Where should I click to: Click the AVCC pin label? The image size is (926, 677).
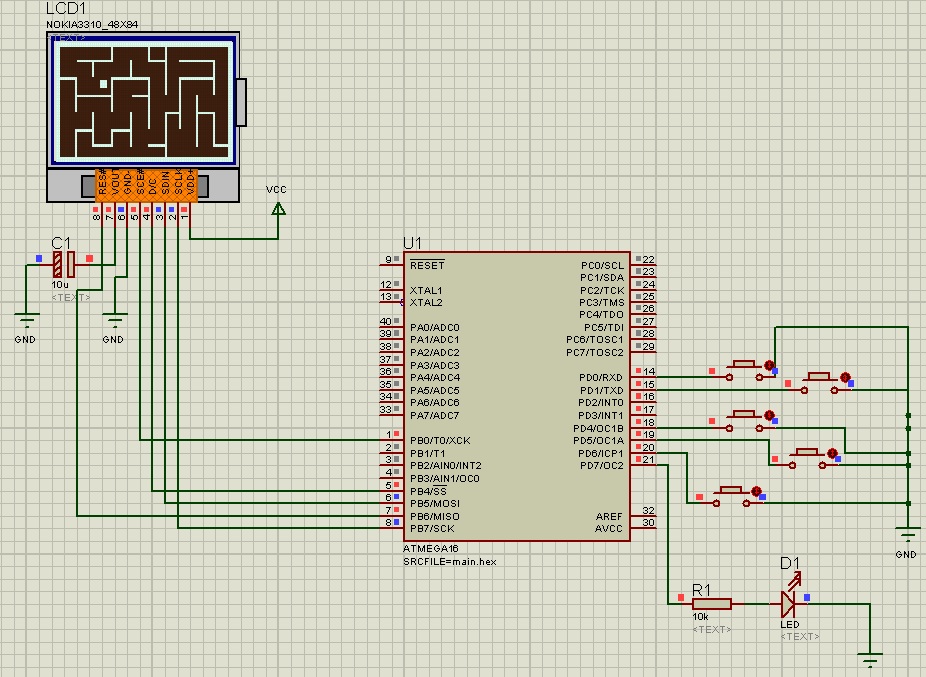[608, 529]
